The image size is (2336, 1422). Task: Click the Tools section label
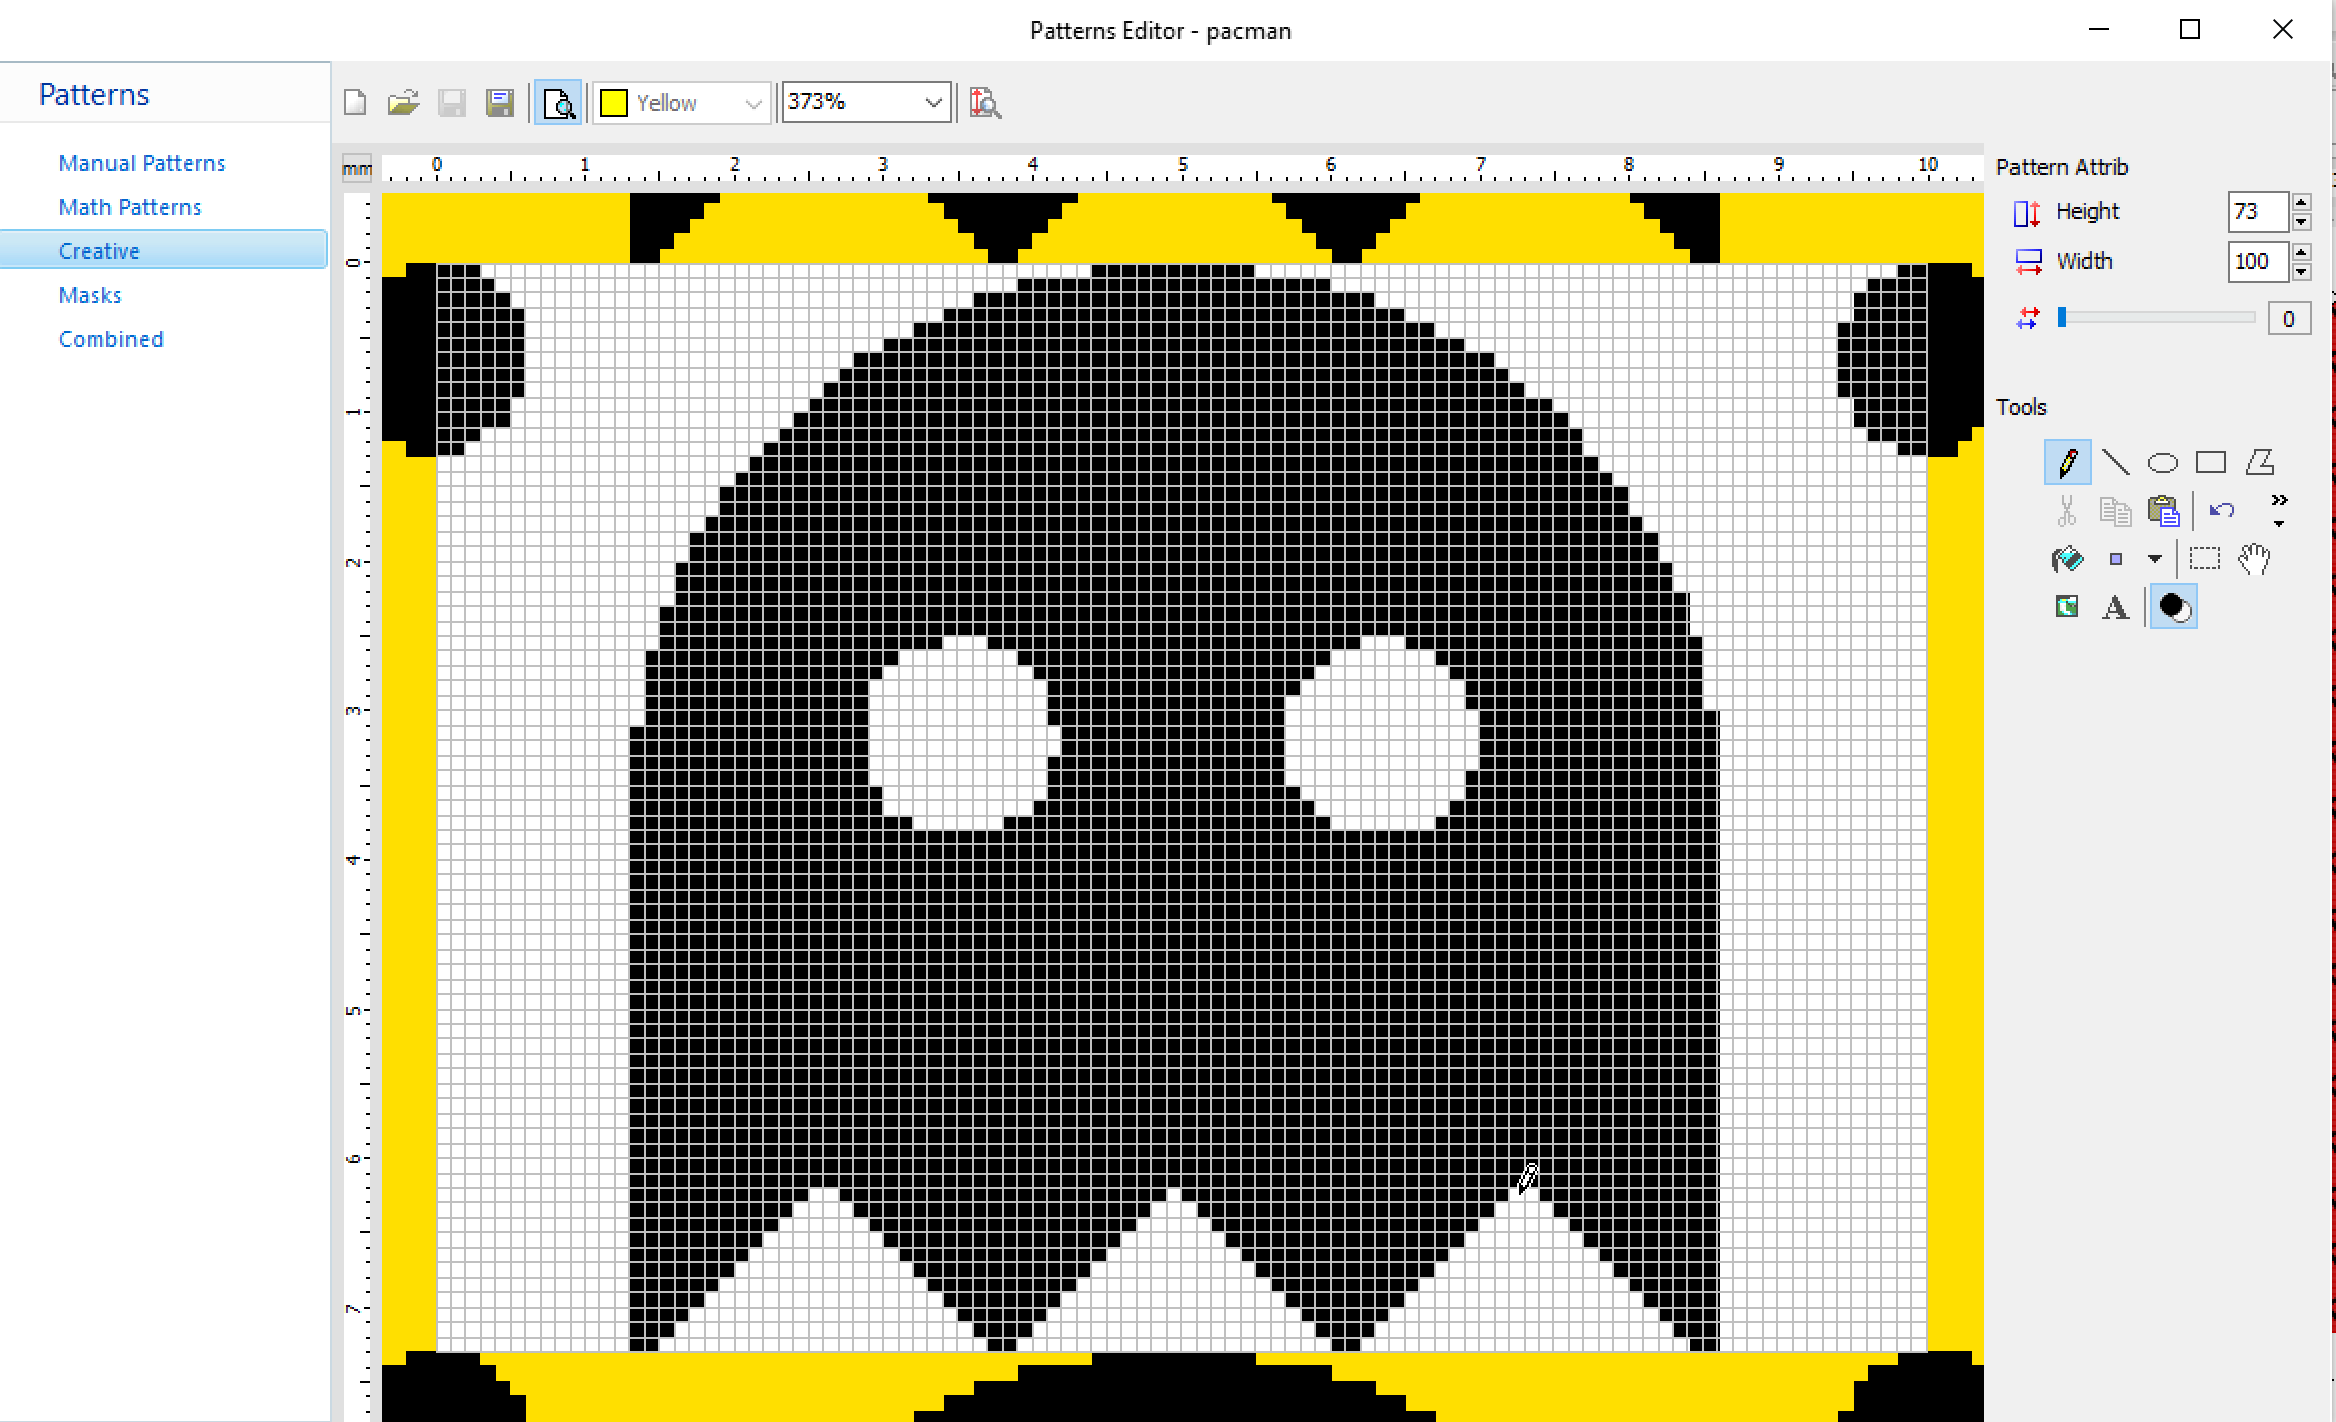(2021, 407)
